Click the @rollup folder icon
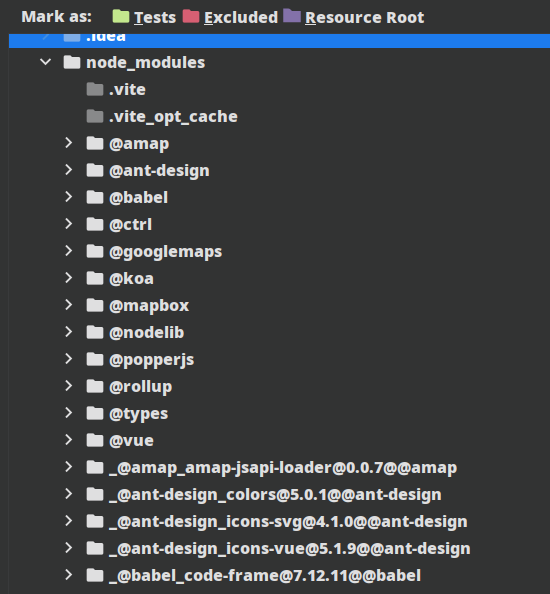The image size is (550, 594). click(95, 386)
